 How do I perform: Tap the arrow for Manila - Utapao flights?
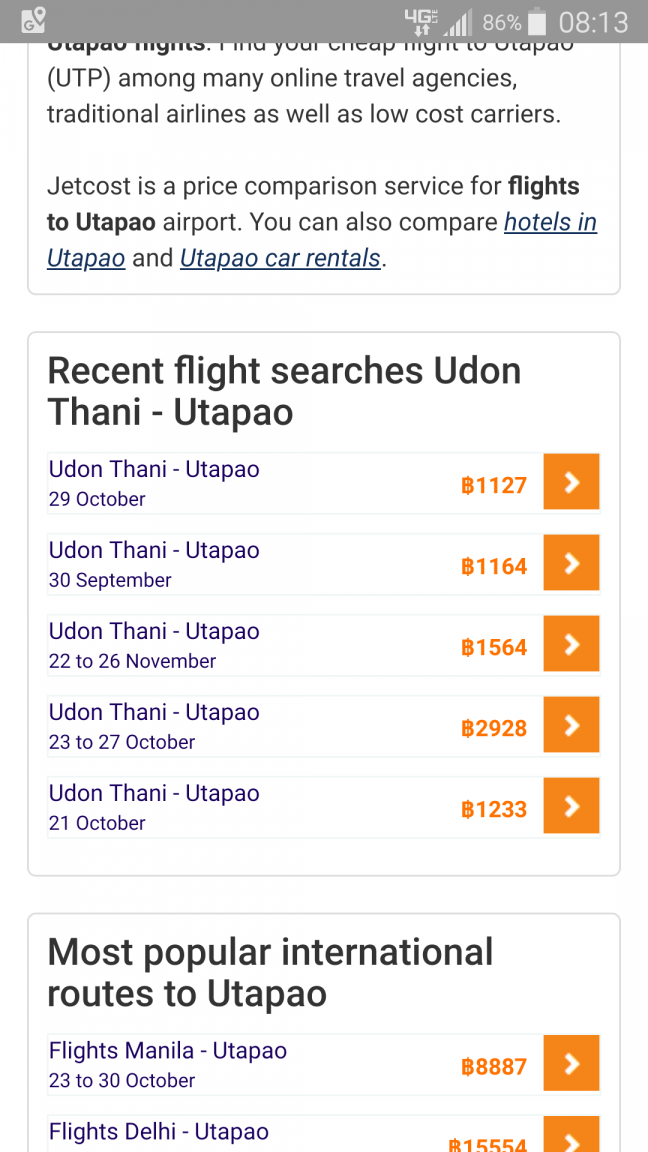click(x=571, y=1063)
